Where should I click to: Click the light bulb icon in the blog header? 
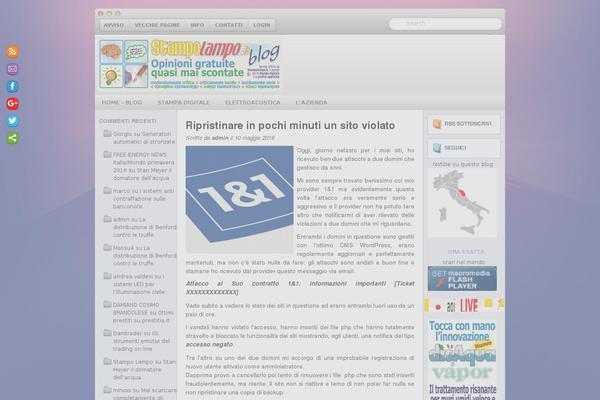[x=111, y=76]
